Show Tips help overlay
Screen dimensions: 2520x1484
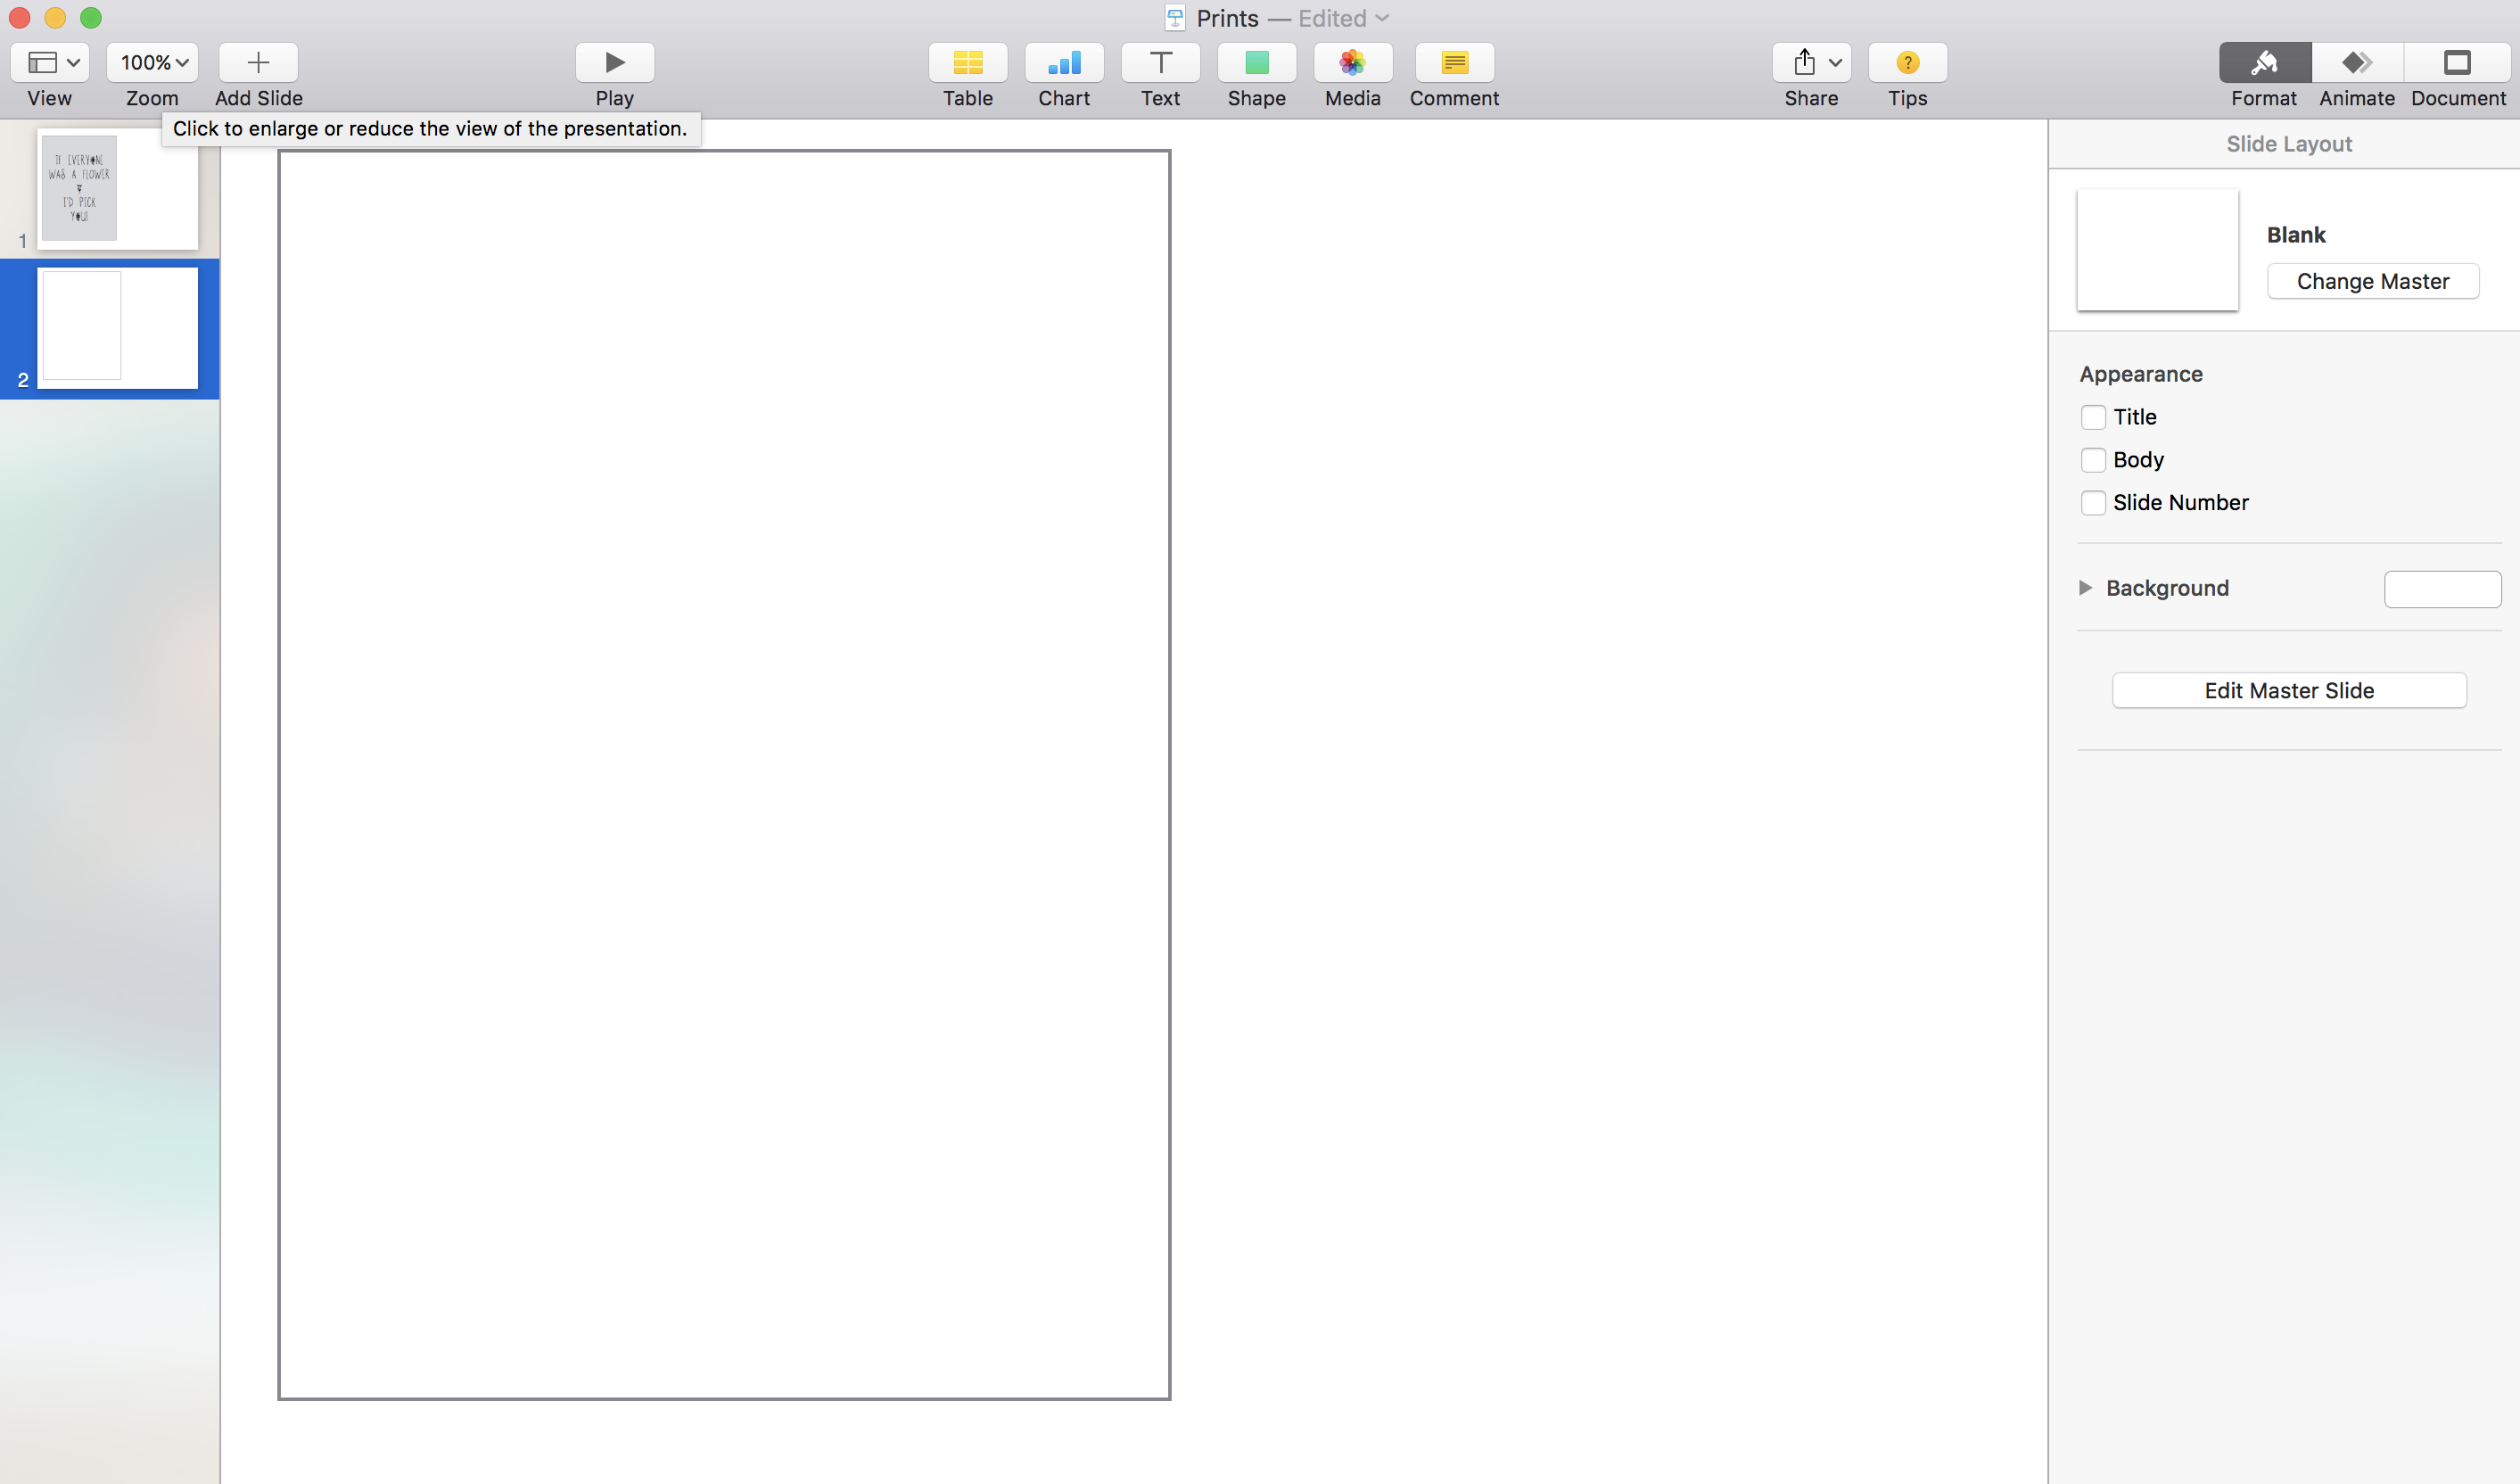1908,62
